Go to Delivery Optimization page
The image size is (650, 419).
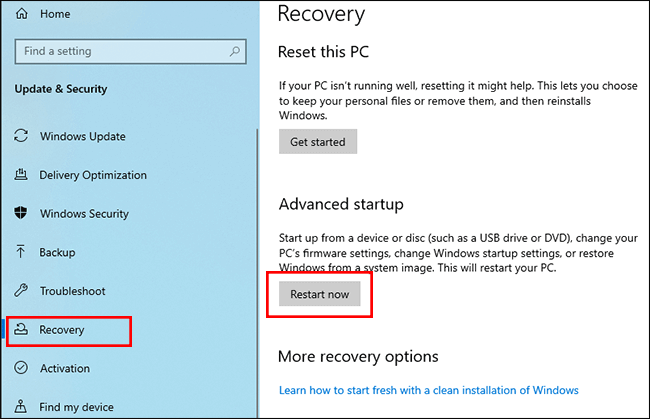click(93, 175)
